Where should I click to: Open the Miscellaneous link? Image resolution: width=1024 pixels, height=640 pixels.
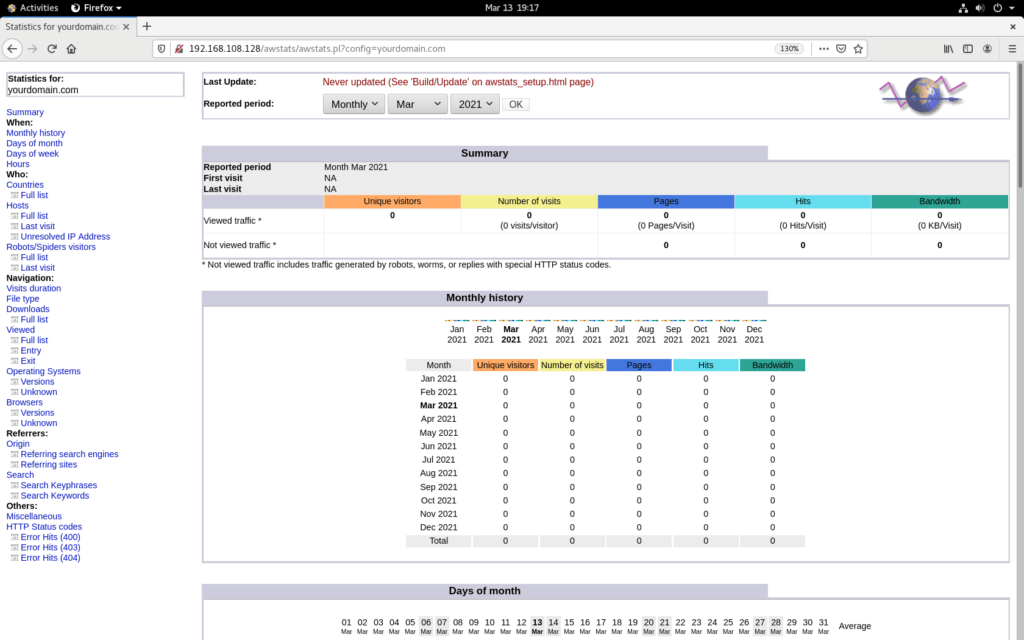[x=34, y=516]
